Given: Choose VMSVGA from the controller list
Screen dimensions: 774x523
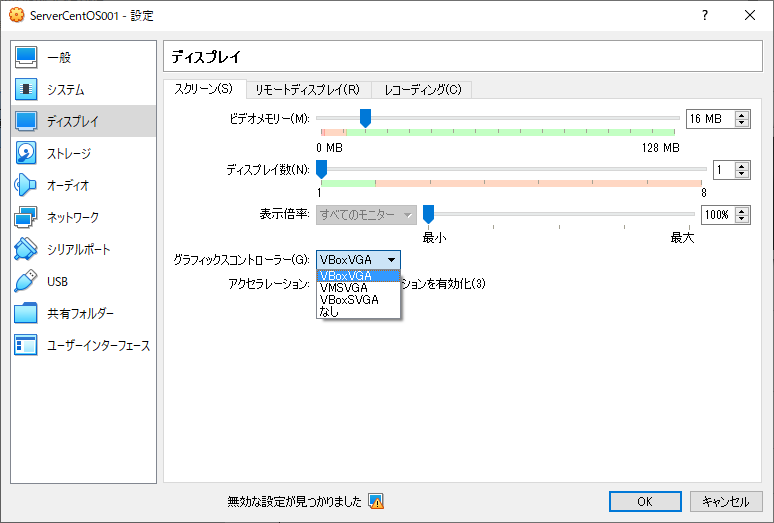Looking at the screenshot, I should click(358, 288).
